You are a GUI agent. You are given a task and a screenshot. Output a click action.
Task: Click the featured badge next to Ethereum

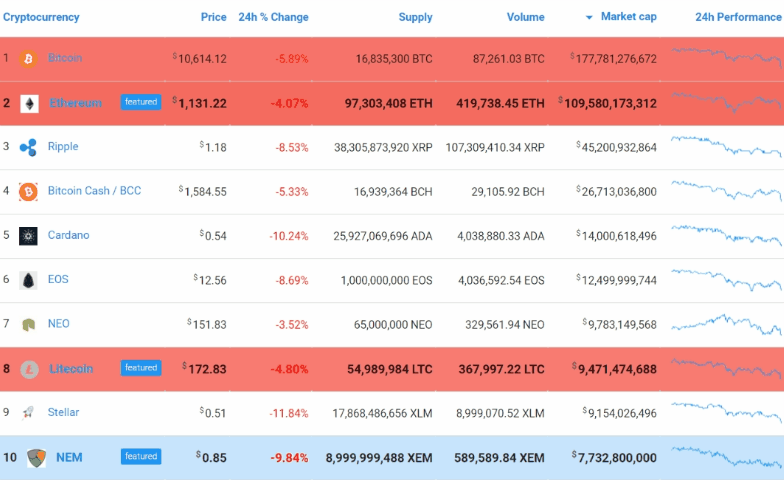[141, 102]
